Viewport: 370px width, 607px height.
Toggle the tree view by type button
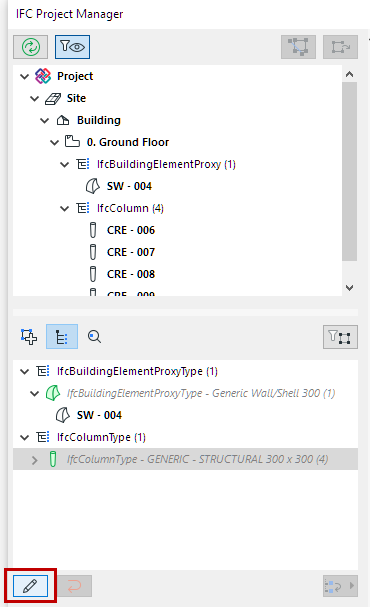point(62,337)
